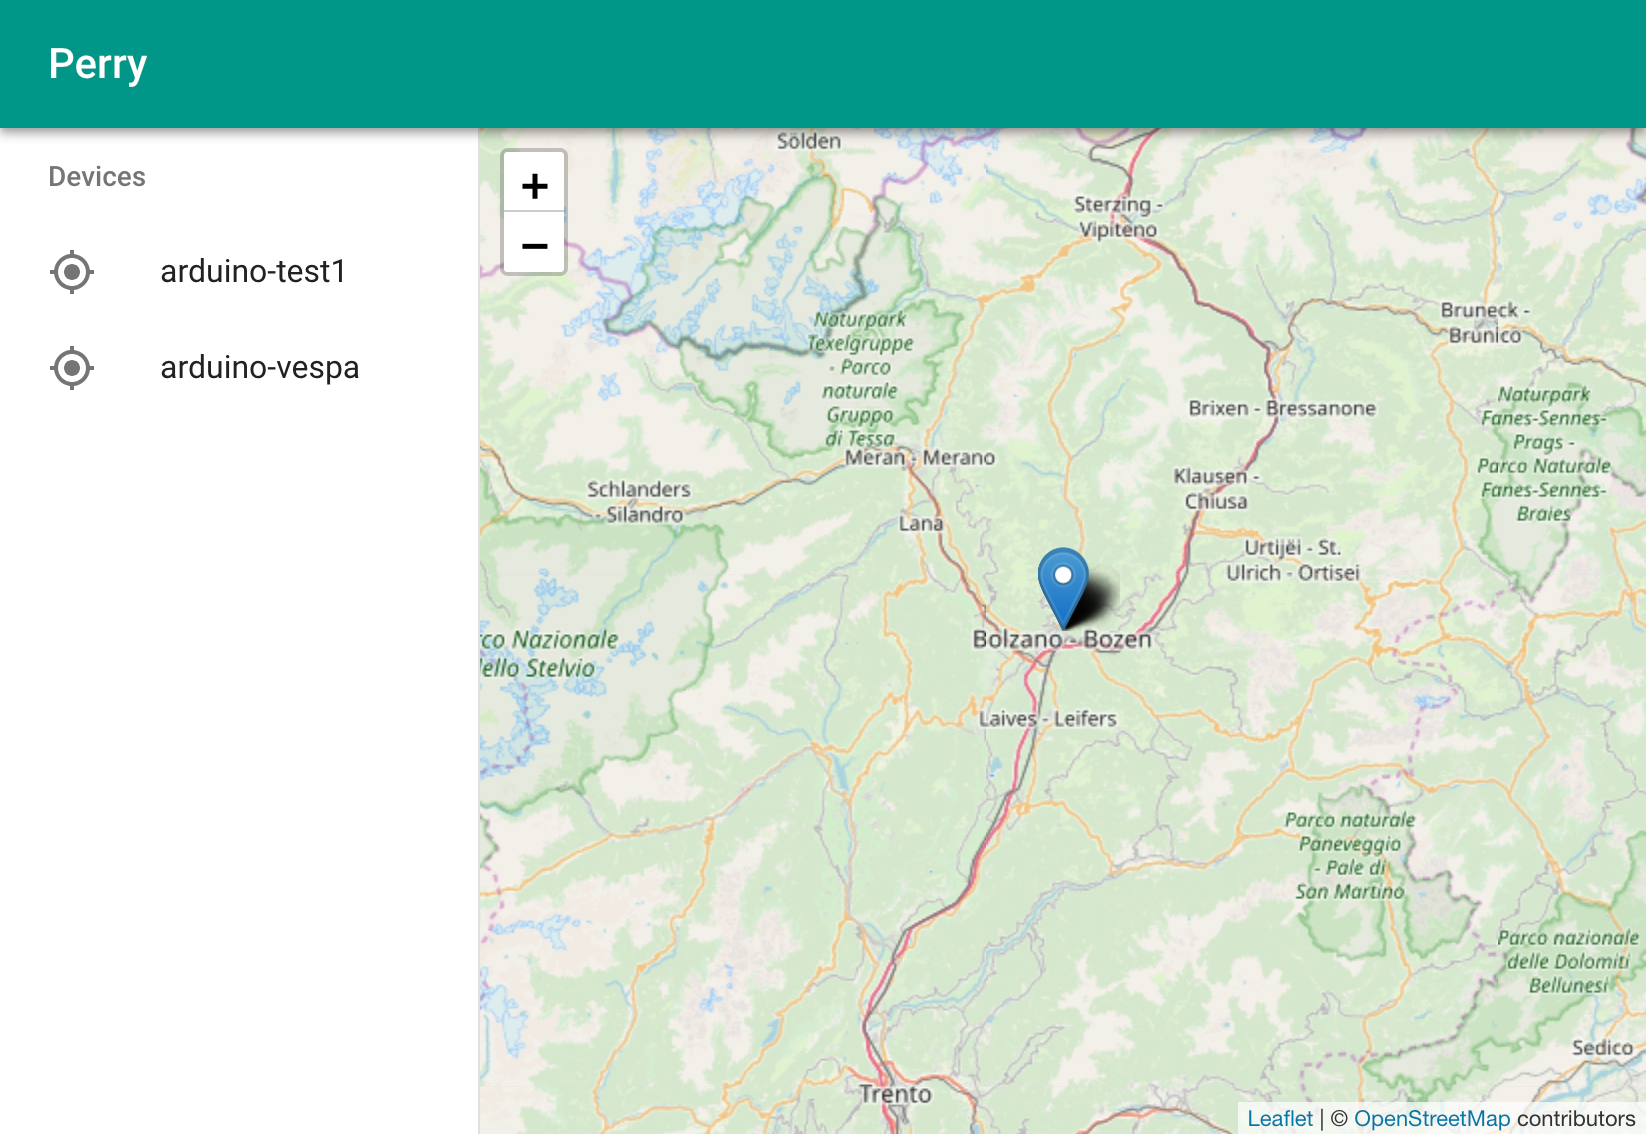The height and width of the screenshot is (1134, 1646).
Task: Click the Devices sidebar heading
Action: (97, 177)
